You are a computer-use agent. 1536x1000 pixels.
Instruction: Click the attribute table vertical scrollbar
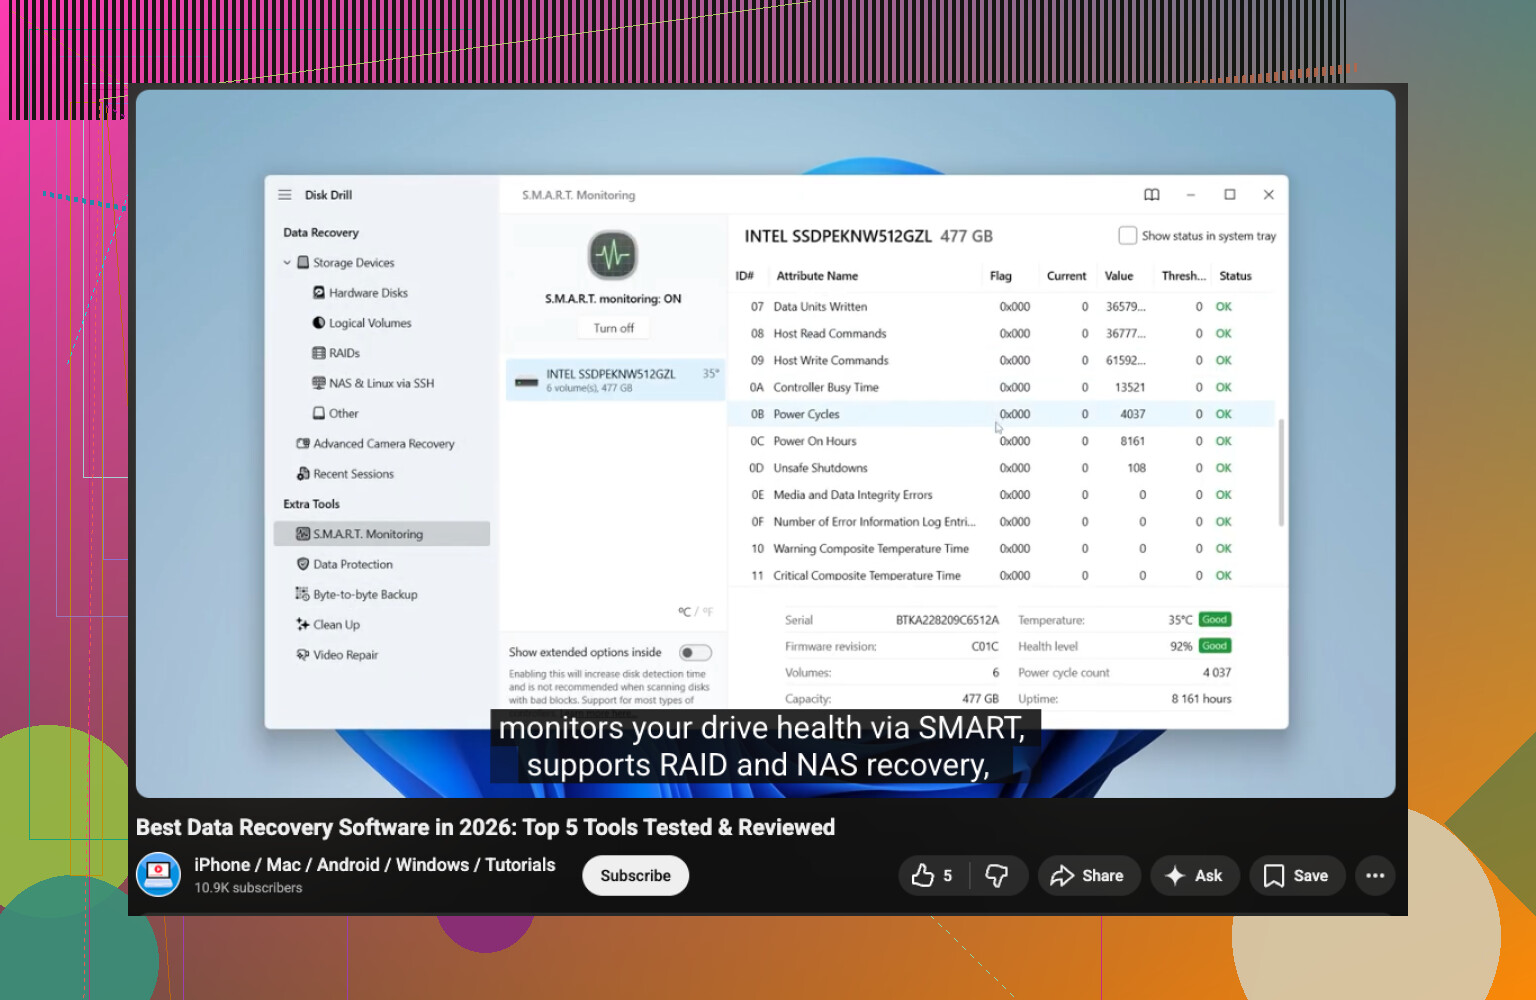(x=1281, y=472)
